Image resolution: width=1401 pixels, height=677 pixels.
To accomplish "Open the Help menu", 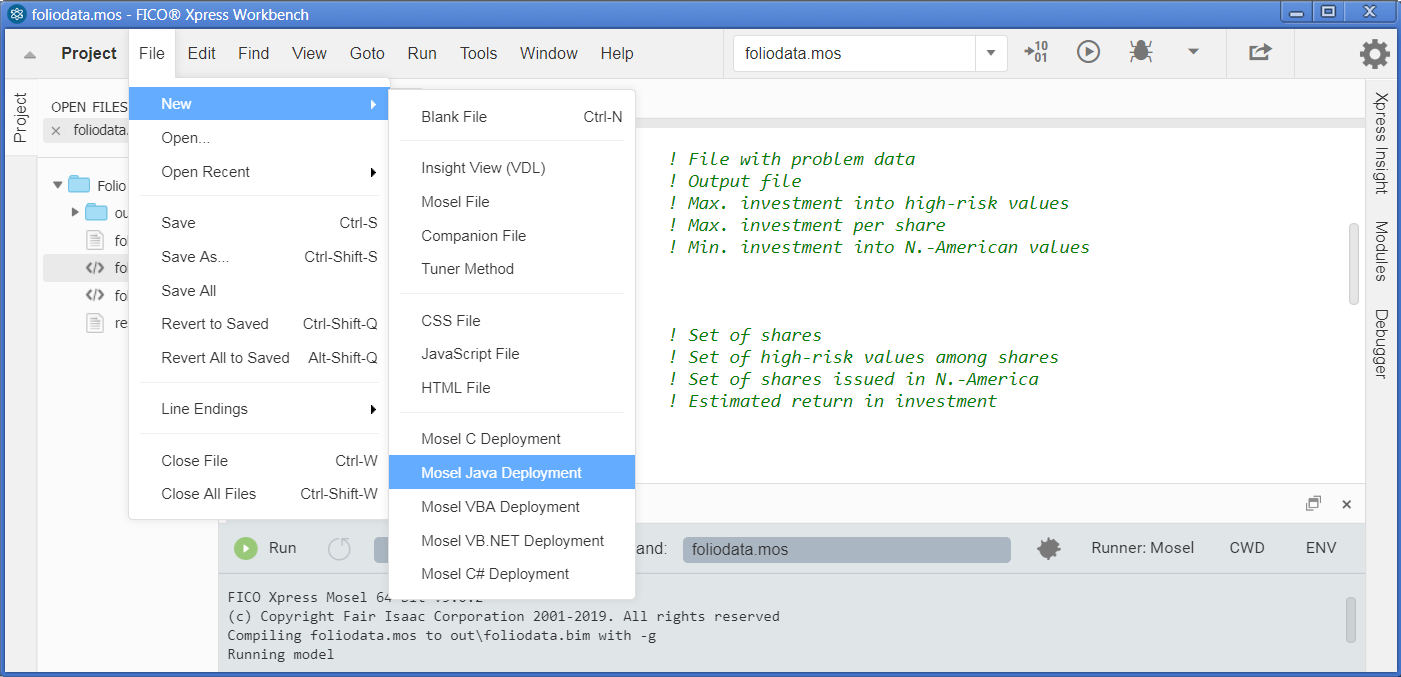I will point(617,53).
